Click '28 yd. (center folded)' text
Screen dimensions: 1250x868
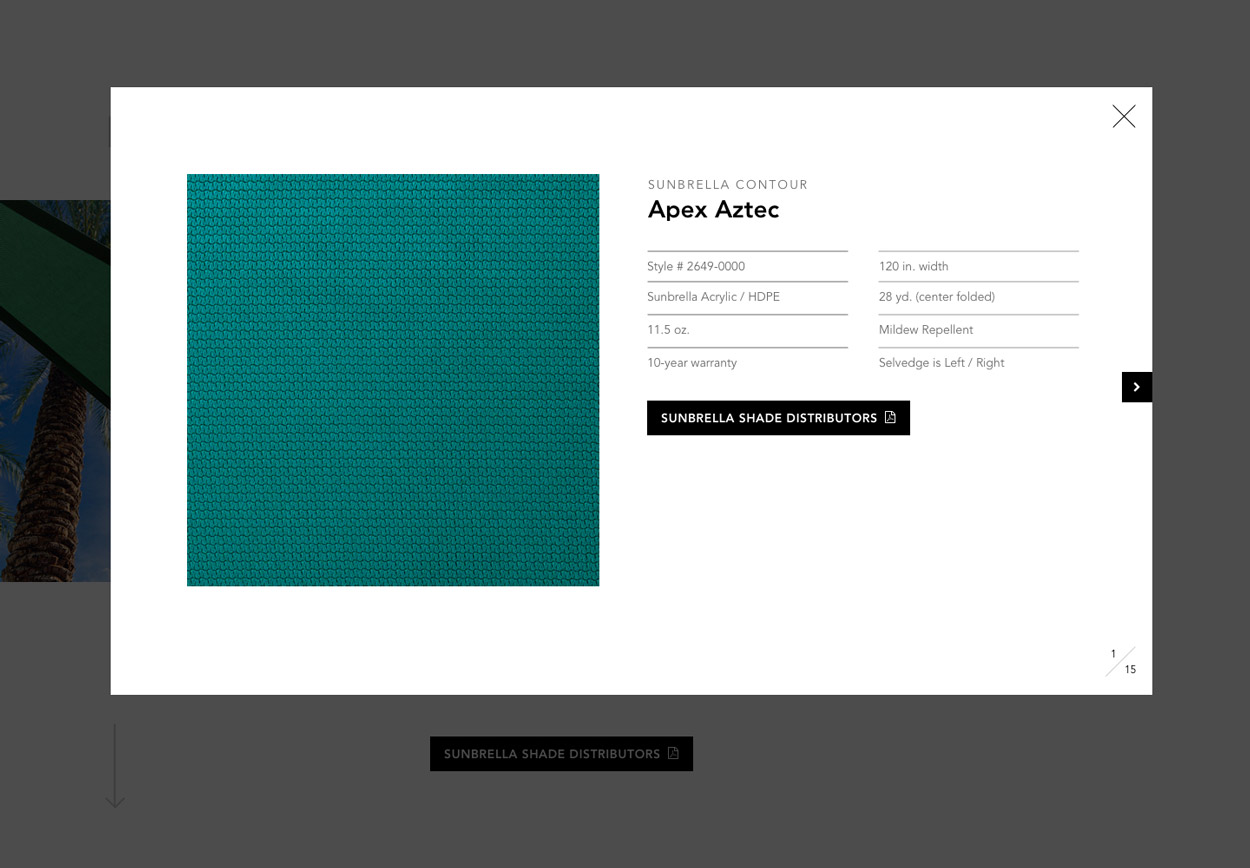[937, 297]
